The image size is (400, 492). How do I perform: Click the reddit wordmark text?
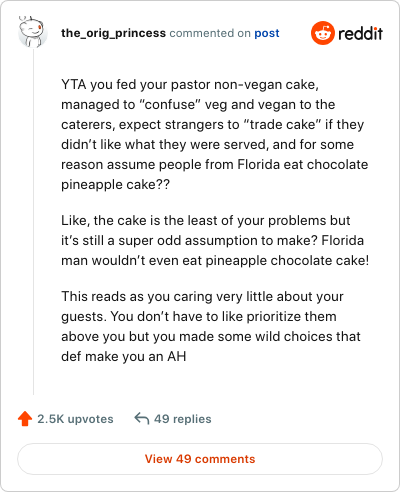[x=360, y=33]
